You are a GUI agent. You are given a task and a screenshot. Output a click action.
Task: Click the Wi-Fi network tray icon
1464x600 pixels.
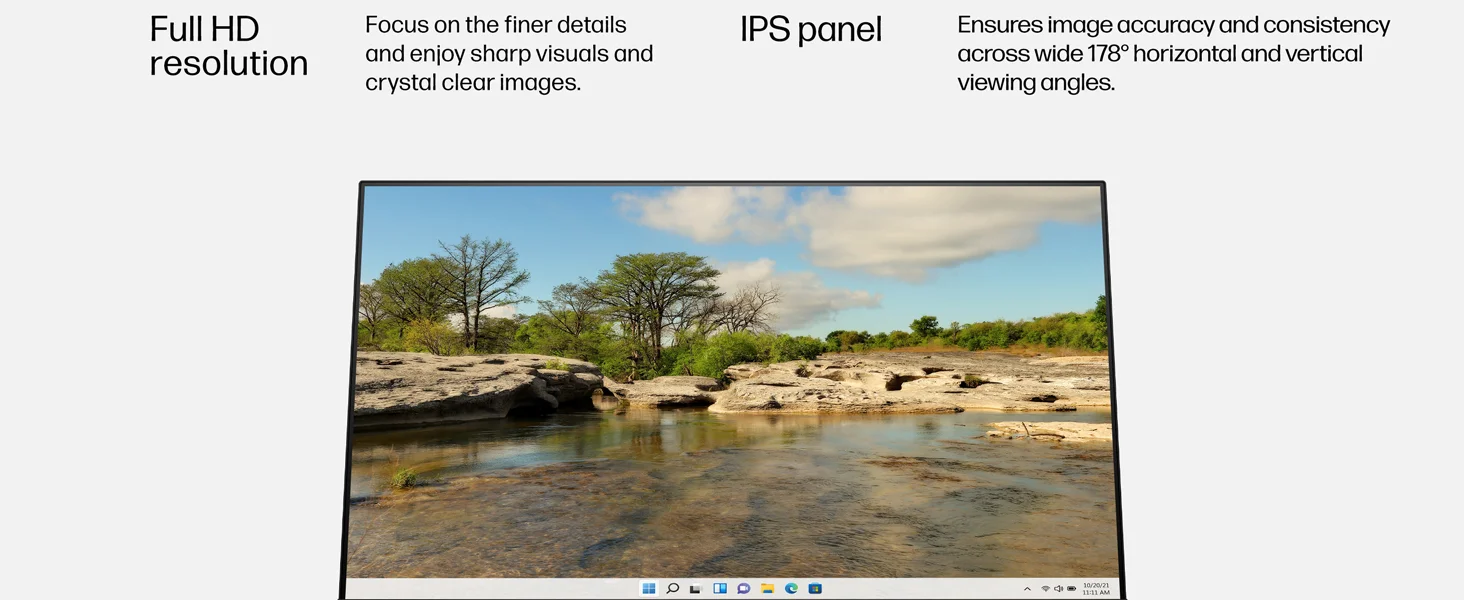[1046, 589]
